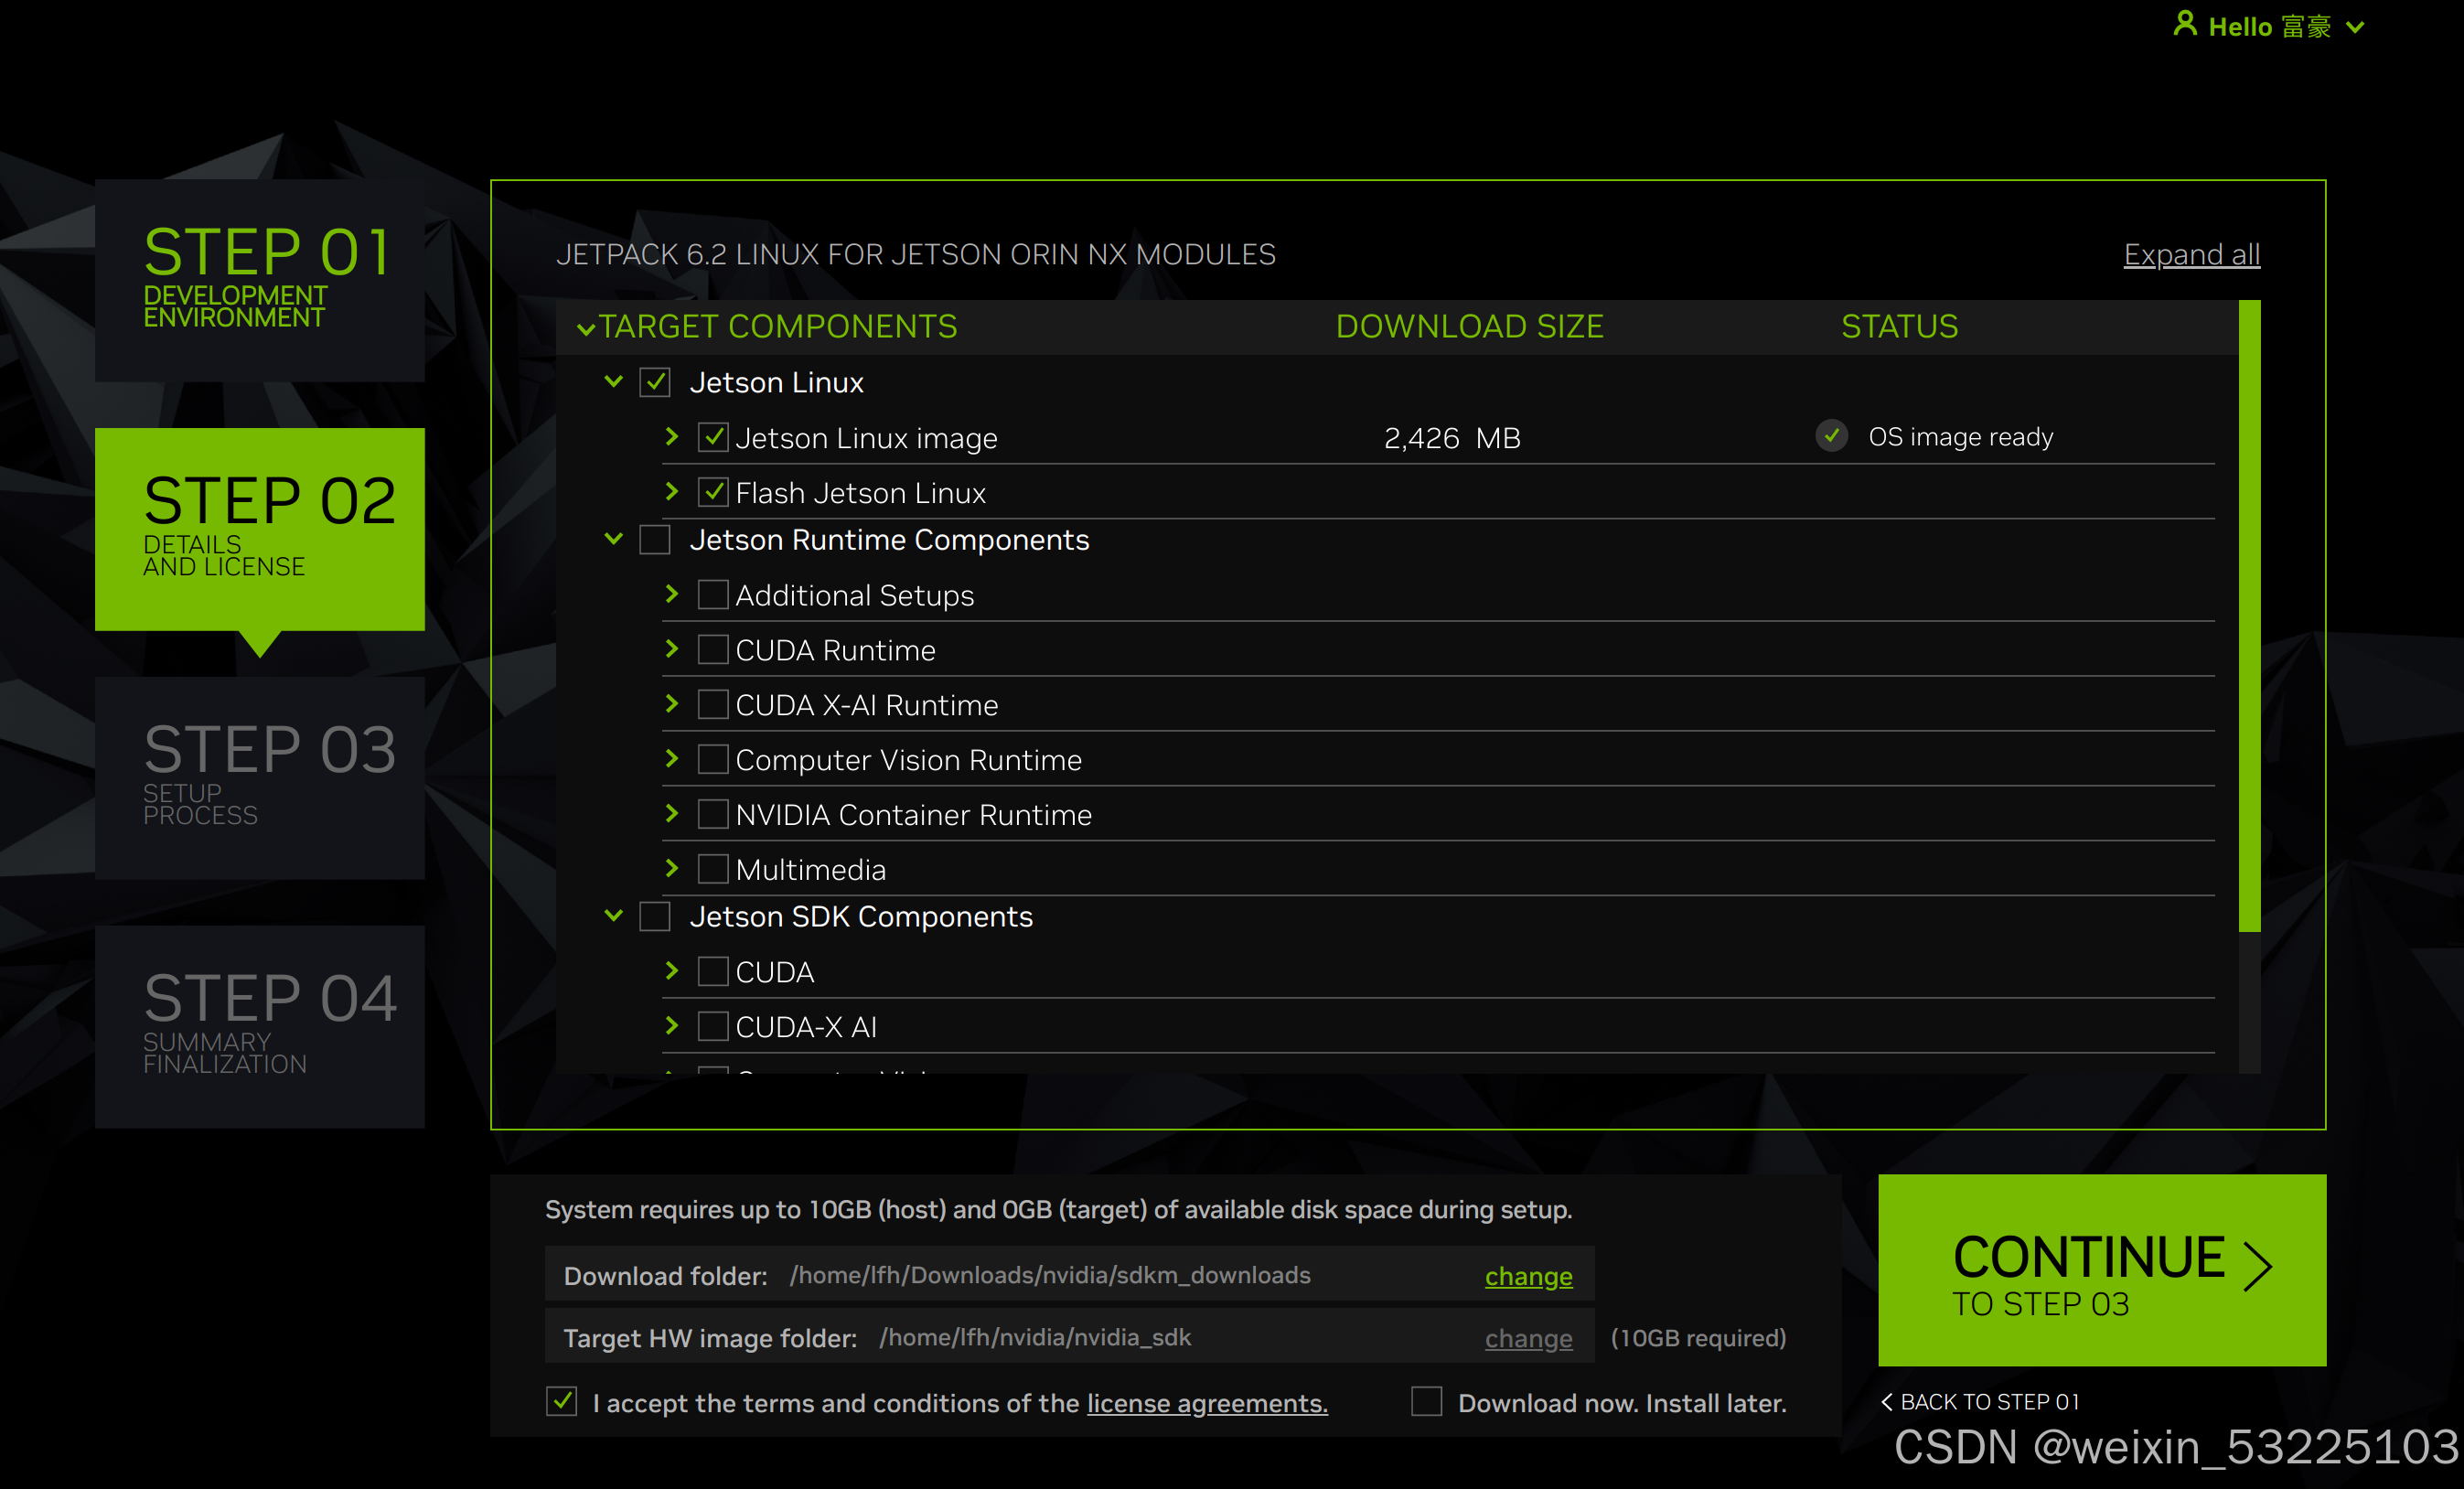Expand the CUDA Runtime row arrow
Image resolution: width=2464 pixels, height=1489 pixels.
point(672,649)
